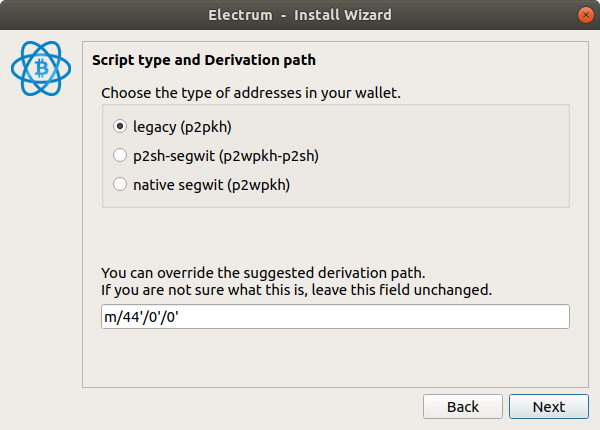600x430 pixels.
Task: Close the Install Wizard window
Action: coord(585,15)
